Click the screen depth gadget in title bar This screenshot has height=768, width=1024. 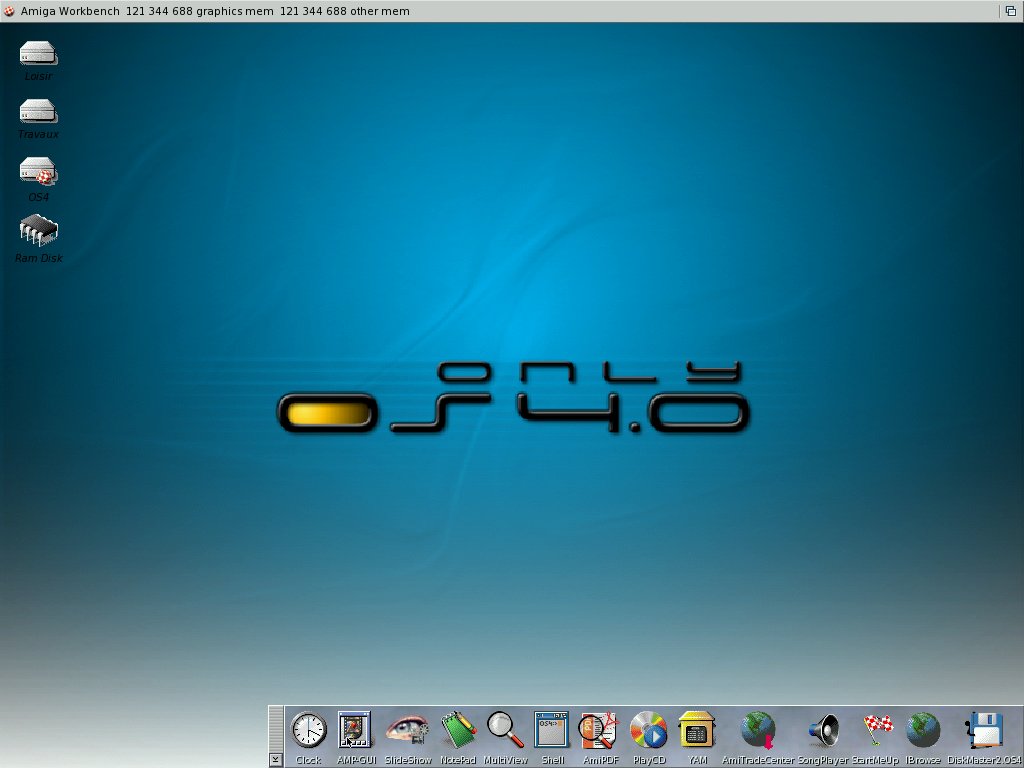1010,11
